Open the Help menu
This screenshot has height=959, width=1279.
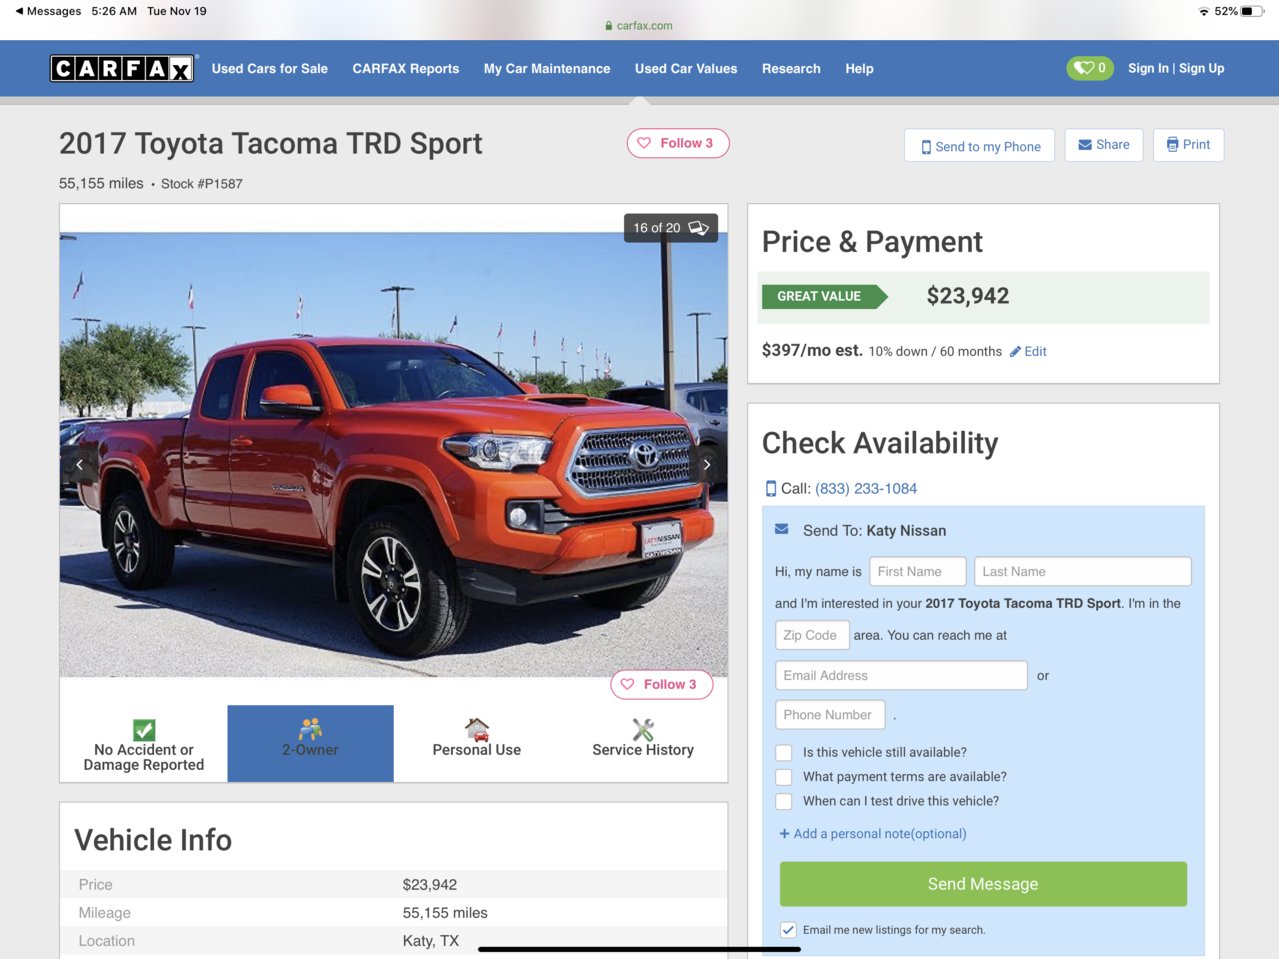tap(859, 69)
